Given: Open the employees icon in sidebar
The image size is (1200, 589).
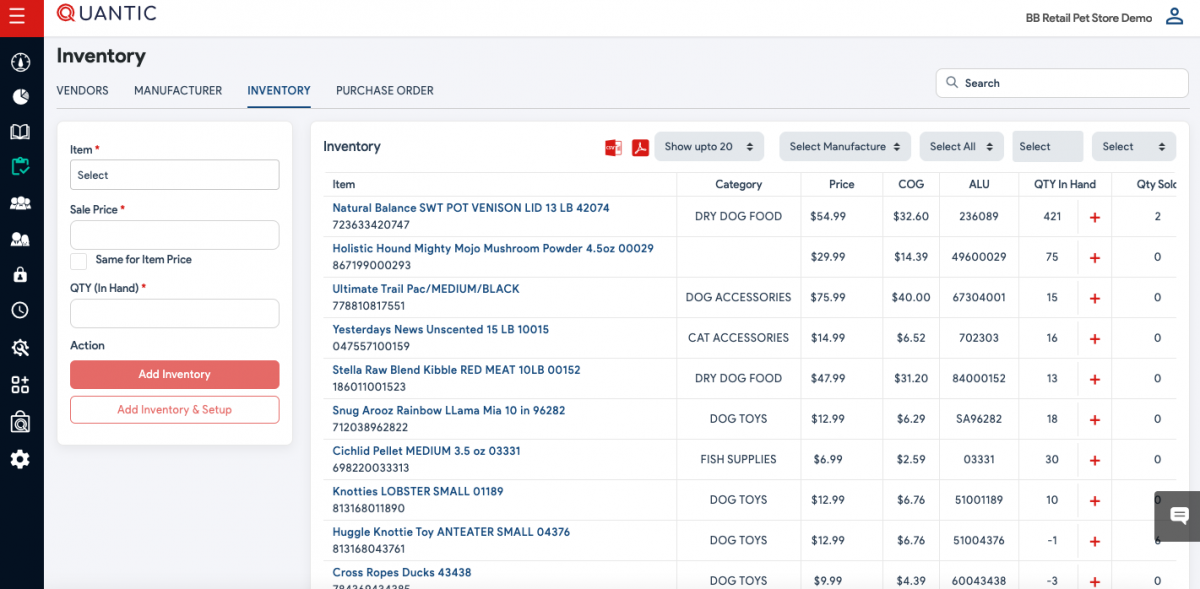Looking at the screenshot, I should click(x=20, y=239).
